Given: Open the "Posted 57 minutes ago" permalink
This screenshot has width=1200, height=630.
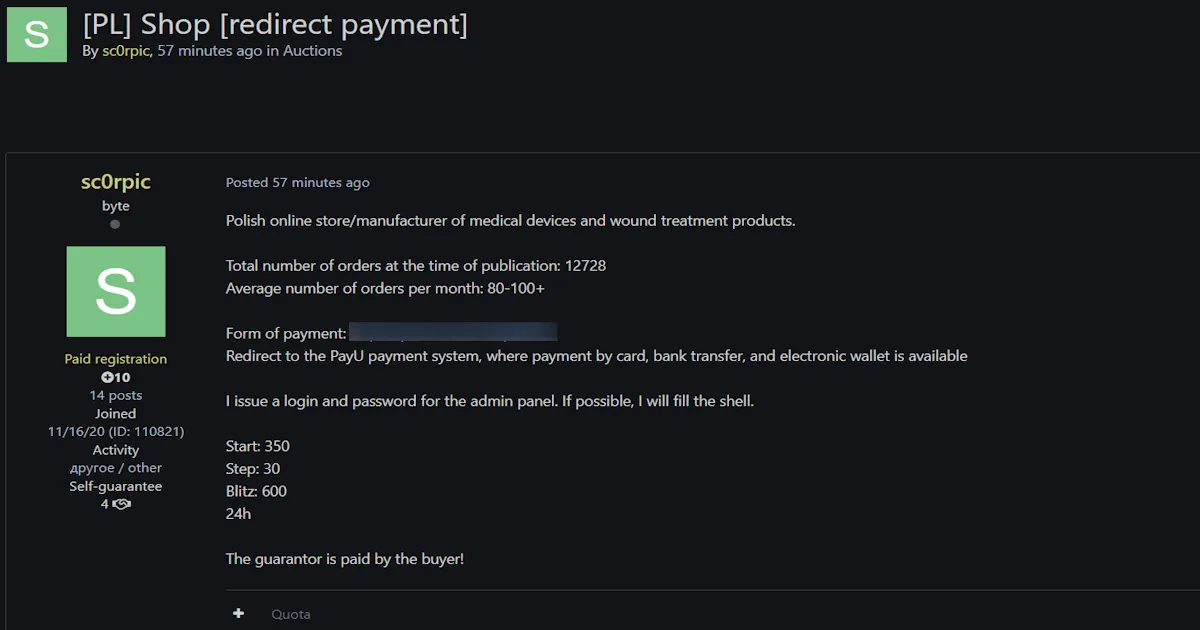Looking at the screenshot, I should pos(297,183).
